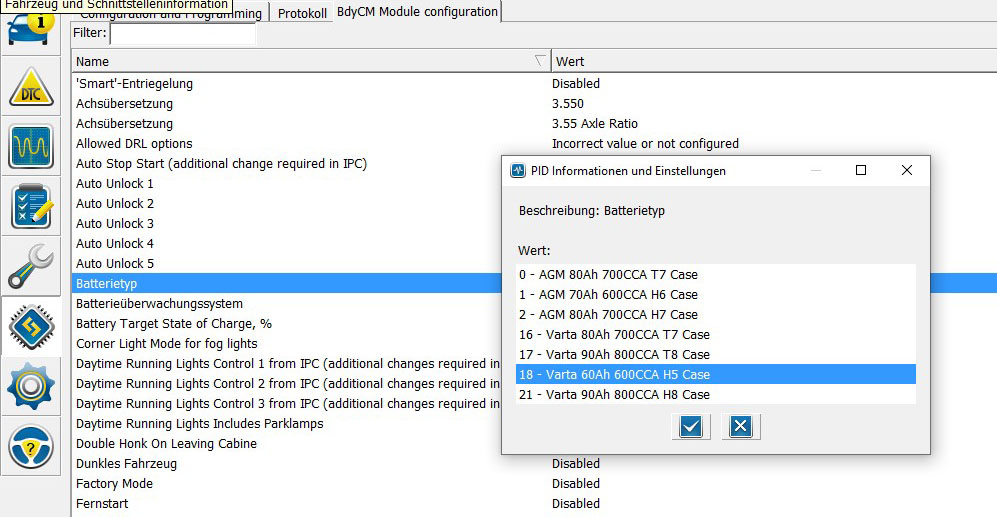Select Daytime Running Lights Control 1 row
Screen dimensions: 997x517
(x=286, y=363)
